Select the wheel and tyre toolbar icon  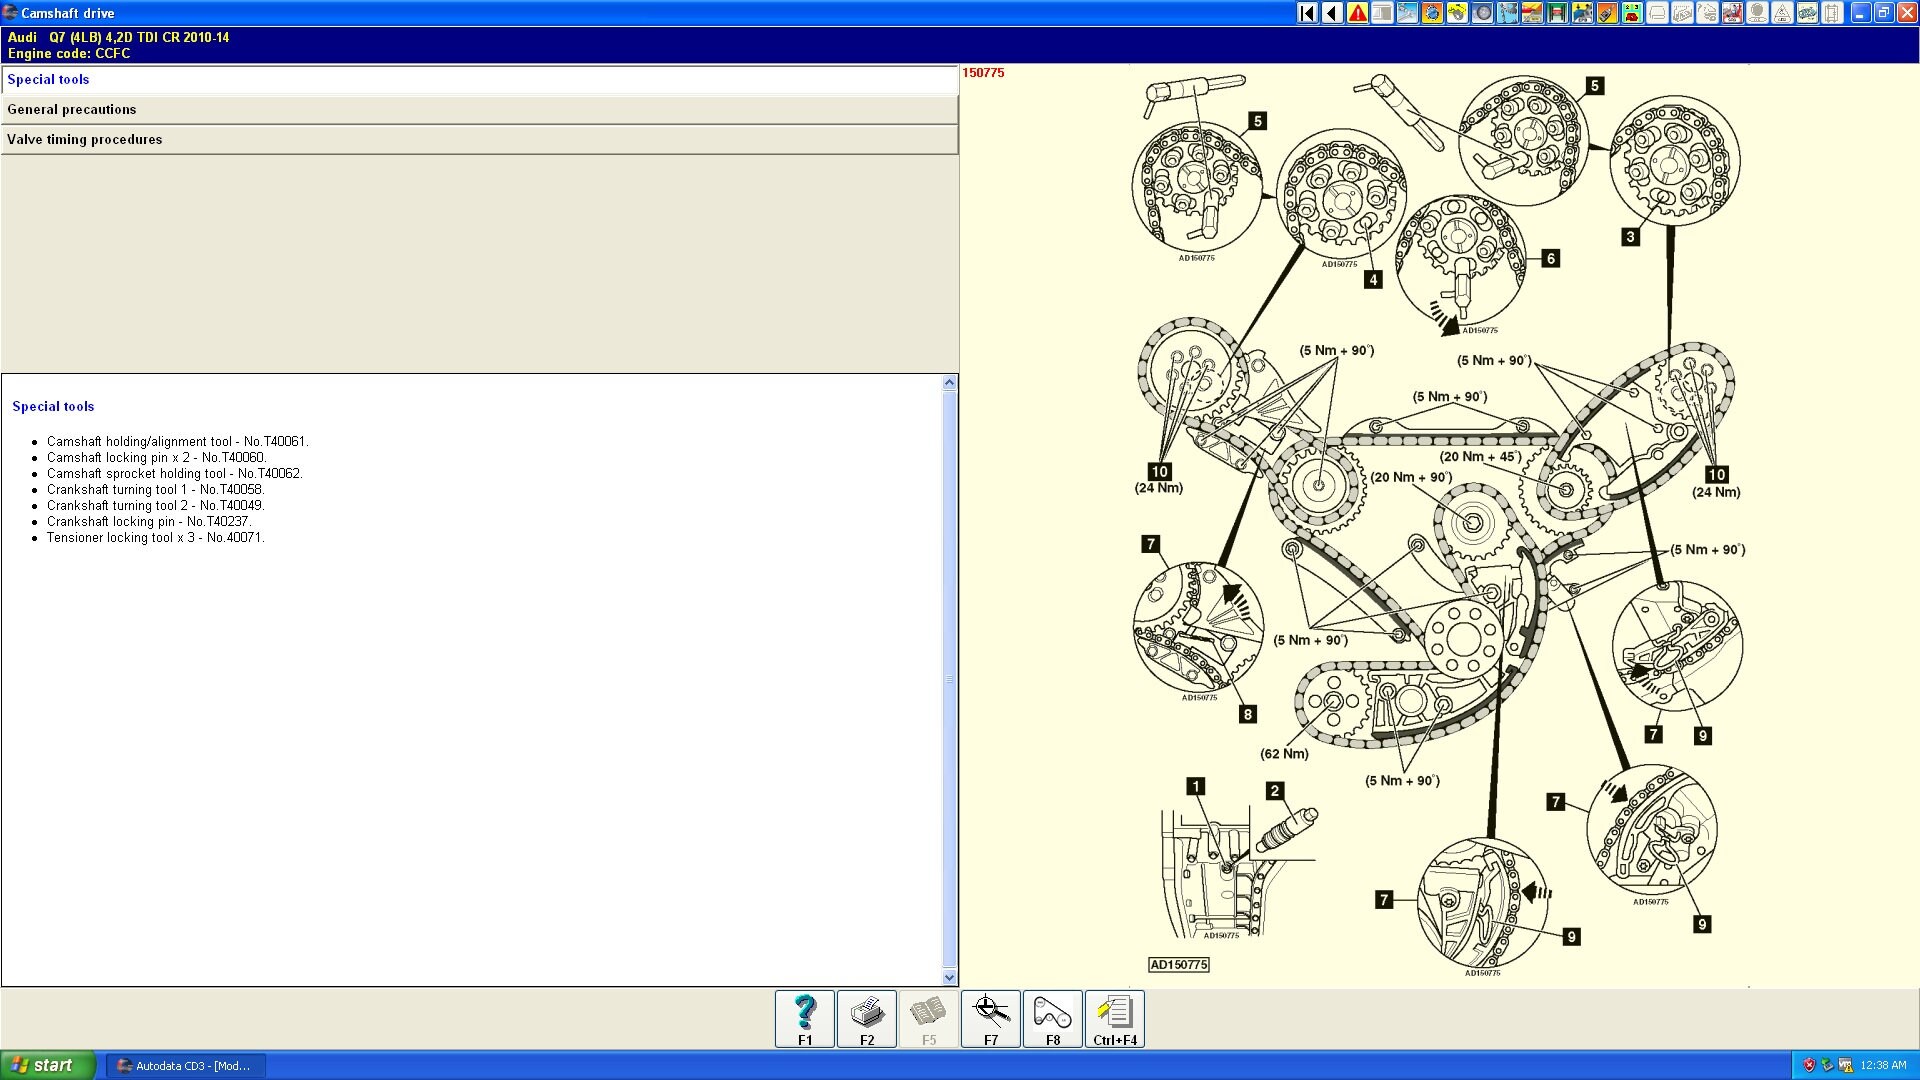[1481, 13]
